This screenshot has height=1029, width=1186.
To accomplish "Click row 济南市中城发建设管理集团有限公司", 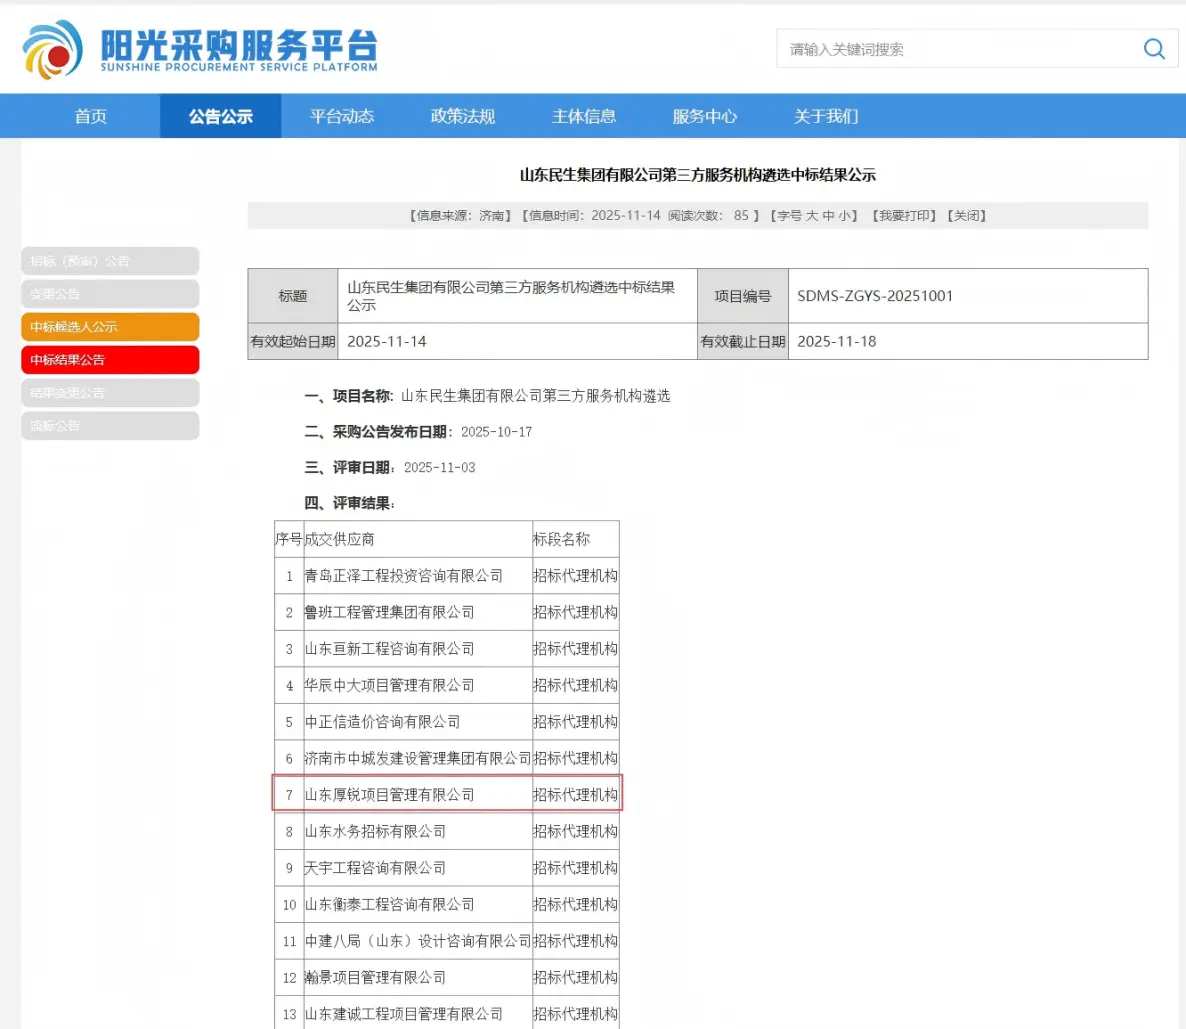I will [447, 758].
